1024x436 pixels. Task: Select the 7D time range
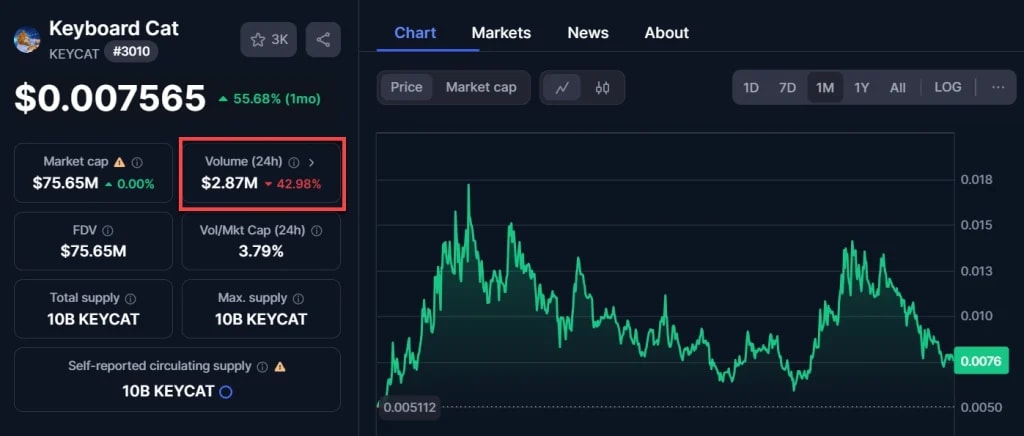[x=787, y=87]
